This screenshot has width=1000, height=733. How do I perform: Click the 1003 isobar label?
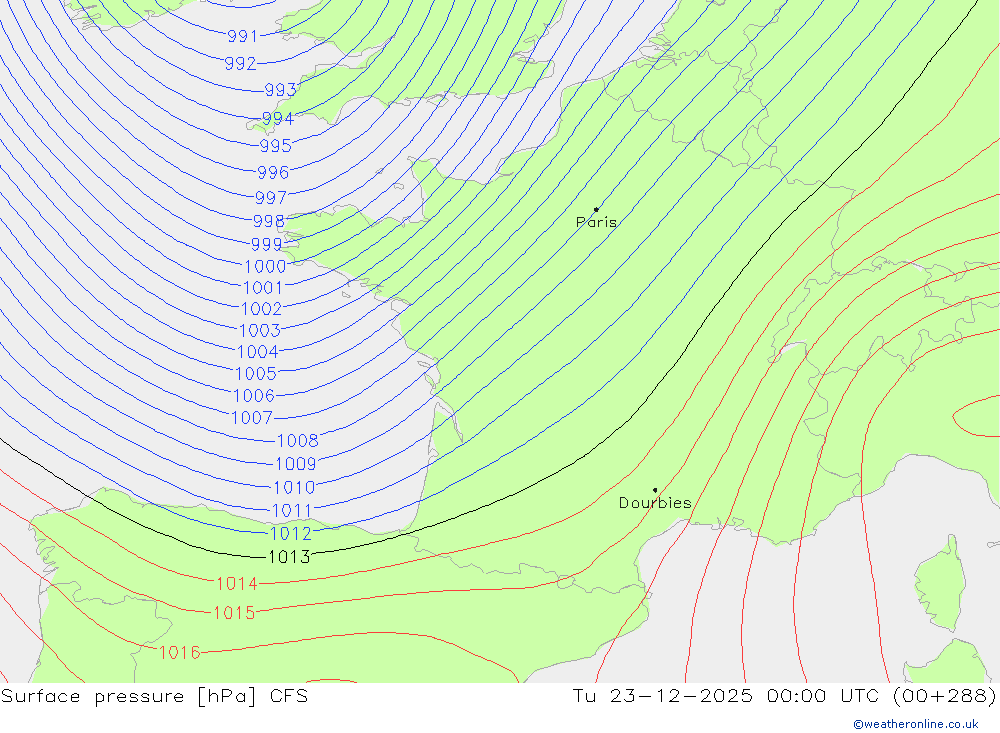(x=260, y=330)
